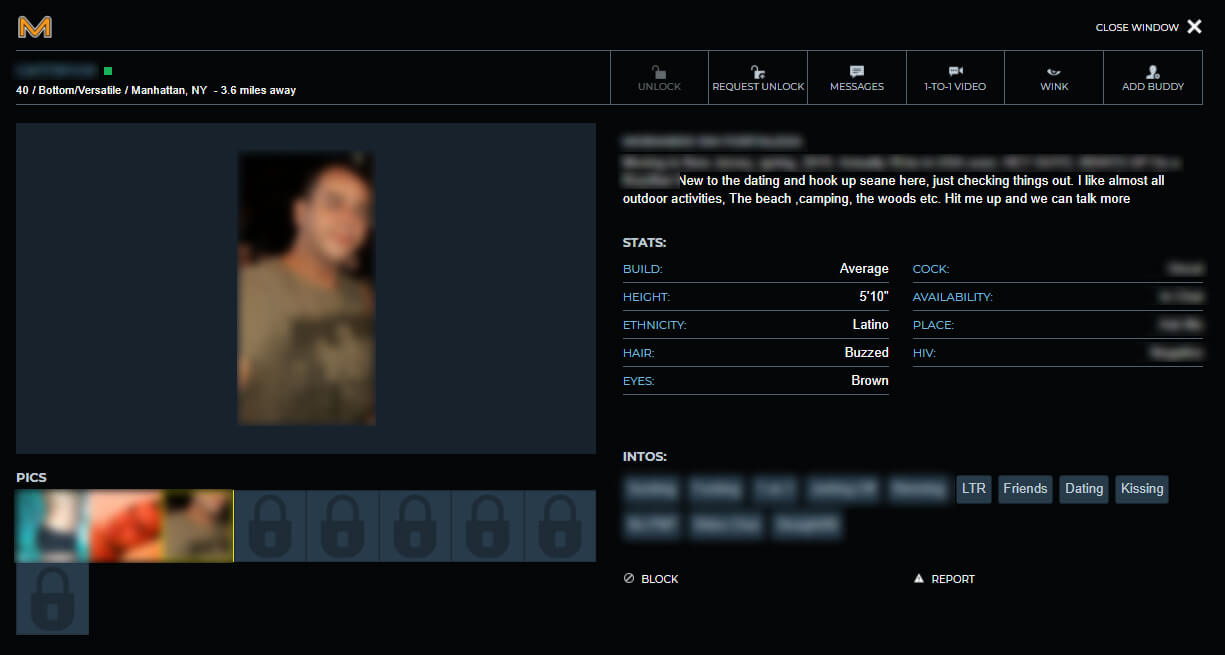This screenshot has height=655, width=1225.
Task: Select the third thumbnail in Pics
Action: 197,526
